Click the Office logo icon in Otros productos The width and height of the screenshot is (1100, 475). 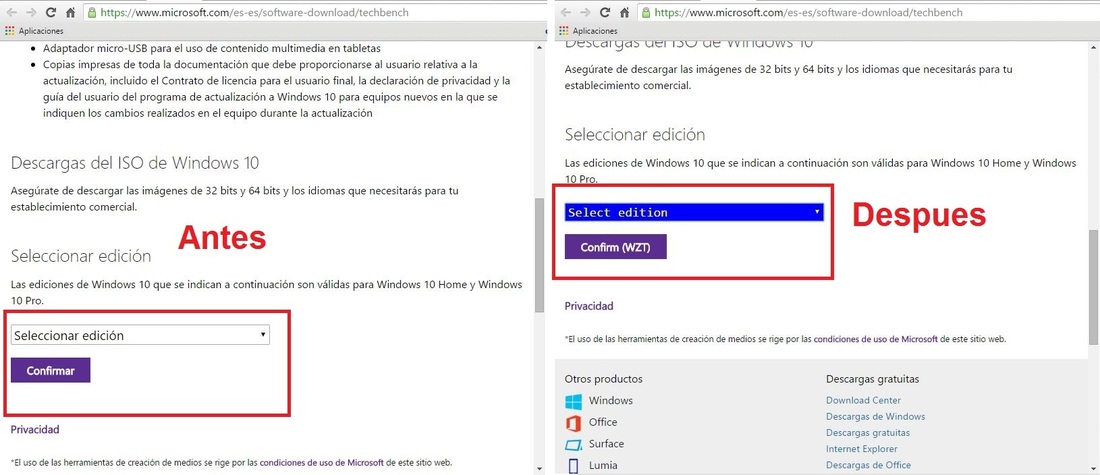pos(573,422)
